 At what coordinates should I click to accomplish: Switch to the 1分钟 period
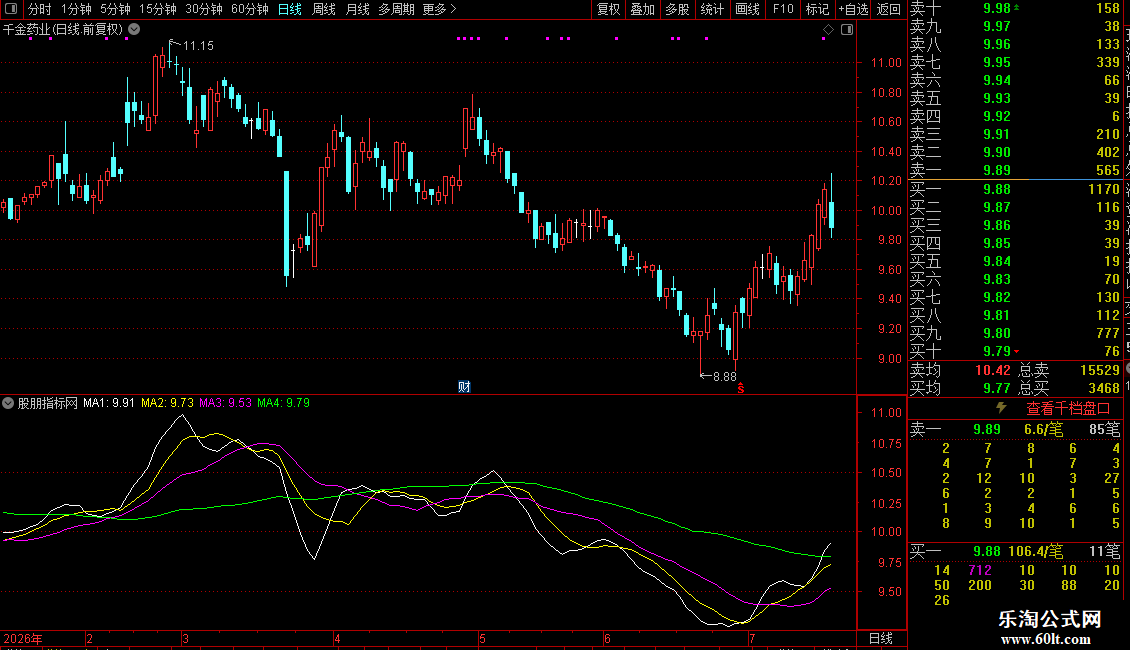[76, 9]
